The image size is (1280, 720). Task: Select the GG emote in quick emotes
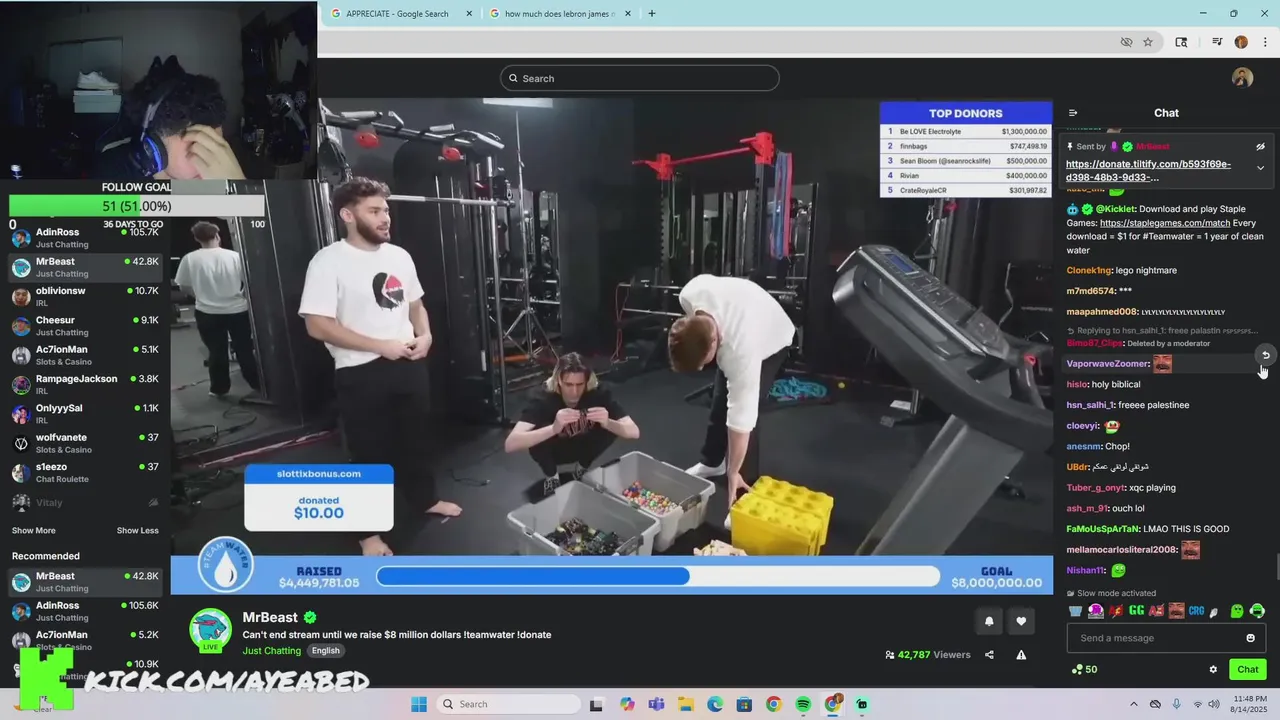point(1136,611)
